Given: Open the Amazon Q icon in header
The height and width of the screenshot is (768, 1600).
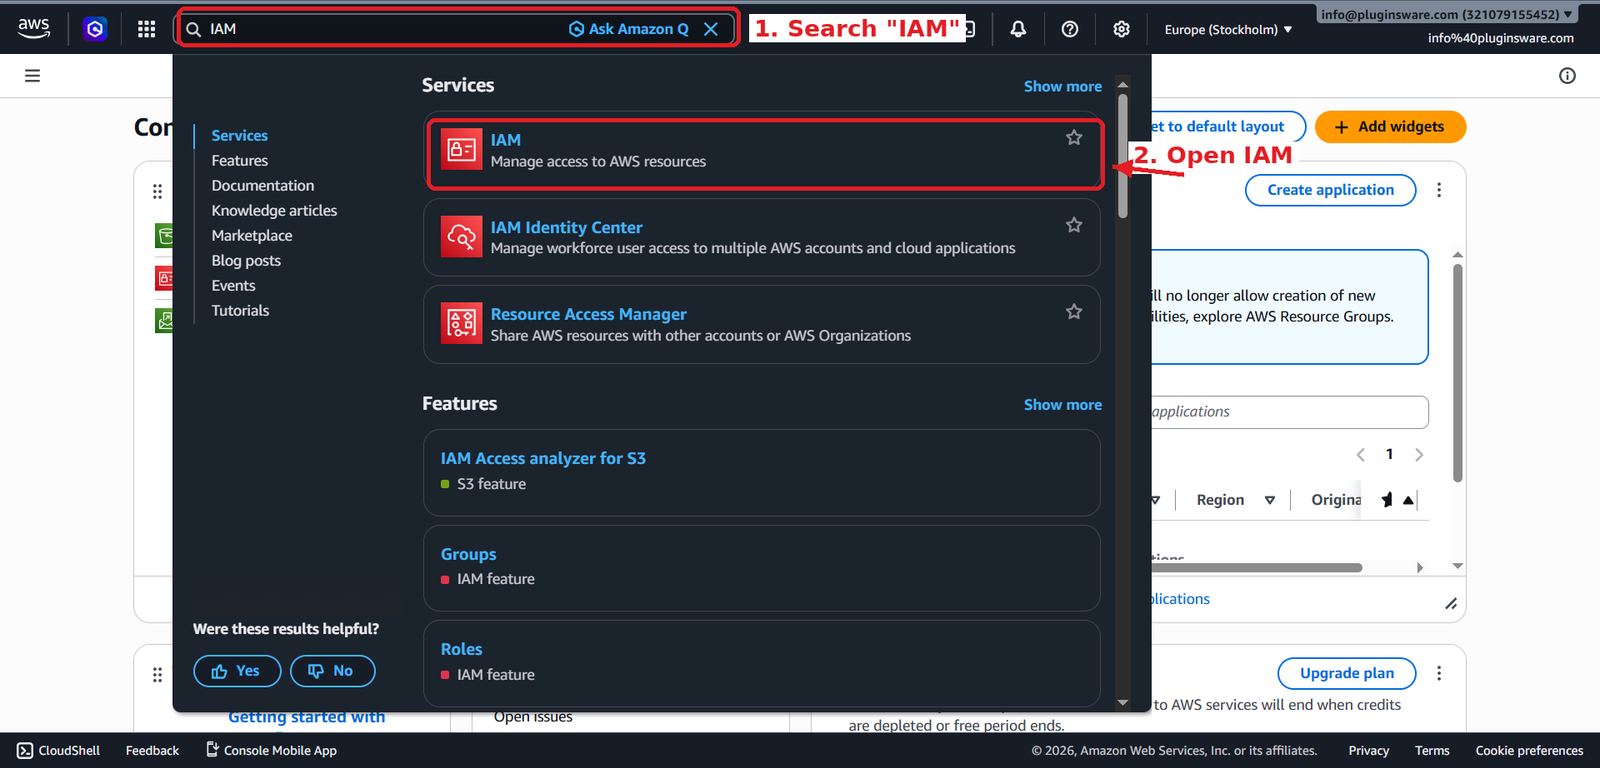Looking at the screenshot, I should (95, 29).
